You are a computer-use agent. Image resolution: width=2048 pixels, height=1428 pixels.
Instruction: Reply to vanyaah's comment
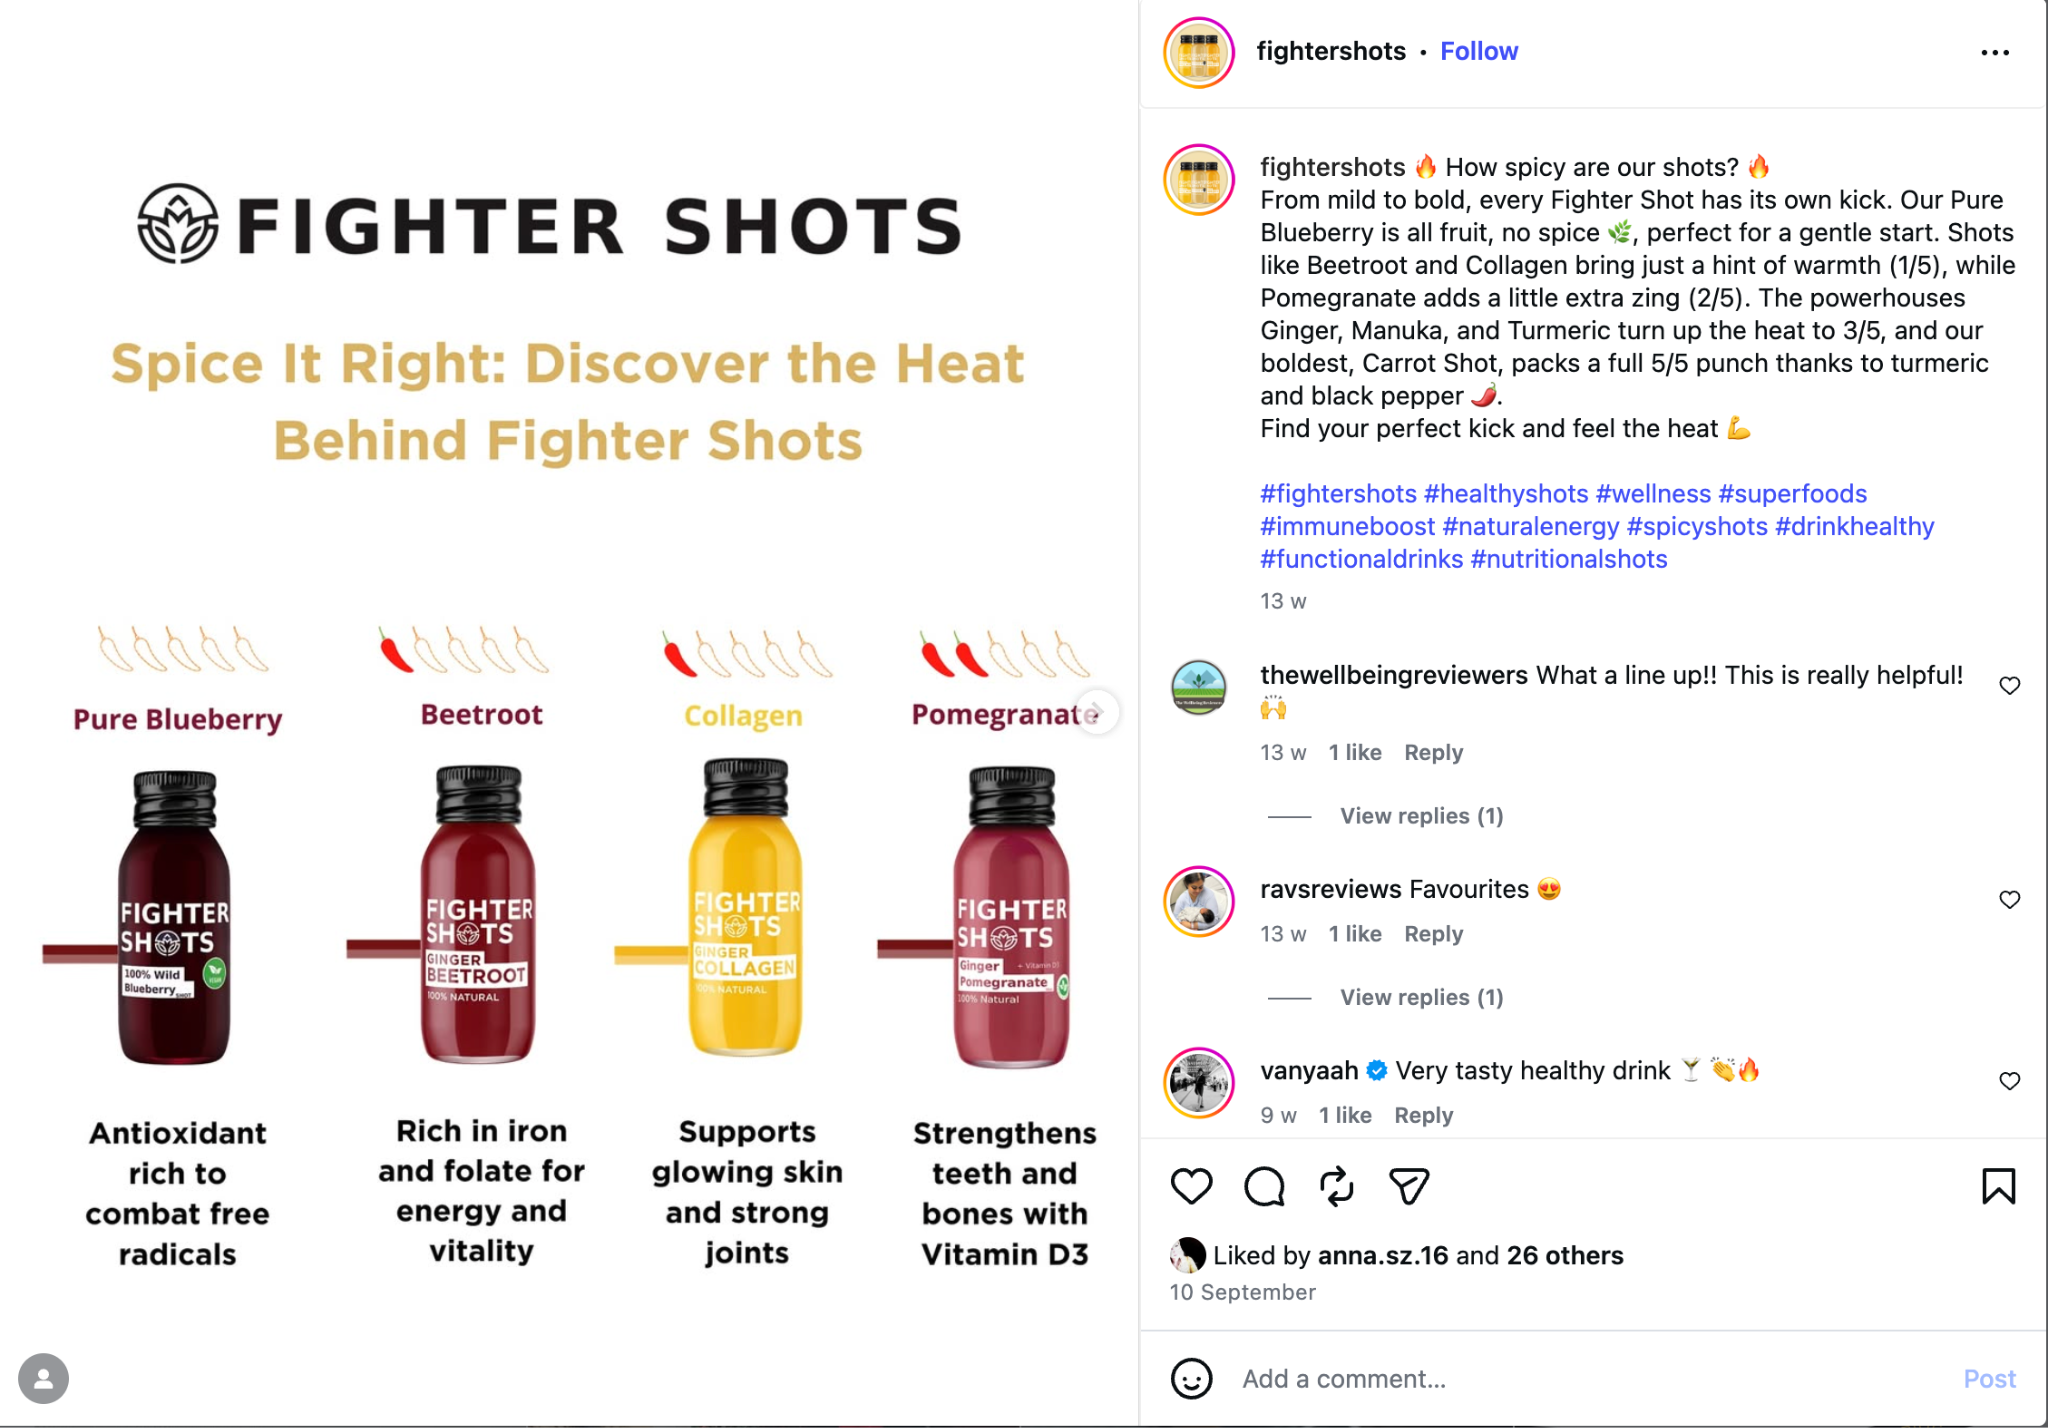coord(1423,1115)
